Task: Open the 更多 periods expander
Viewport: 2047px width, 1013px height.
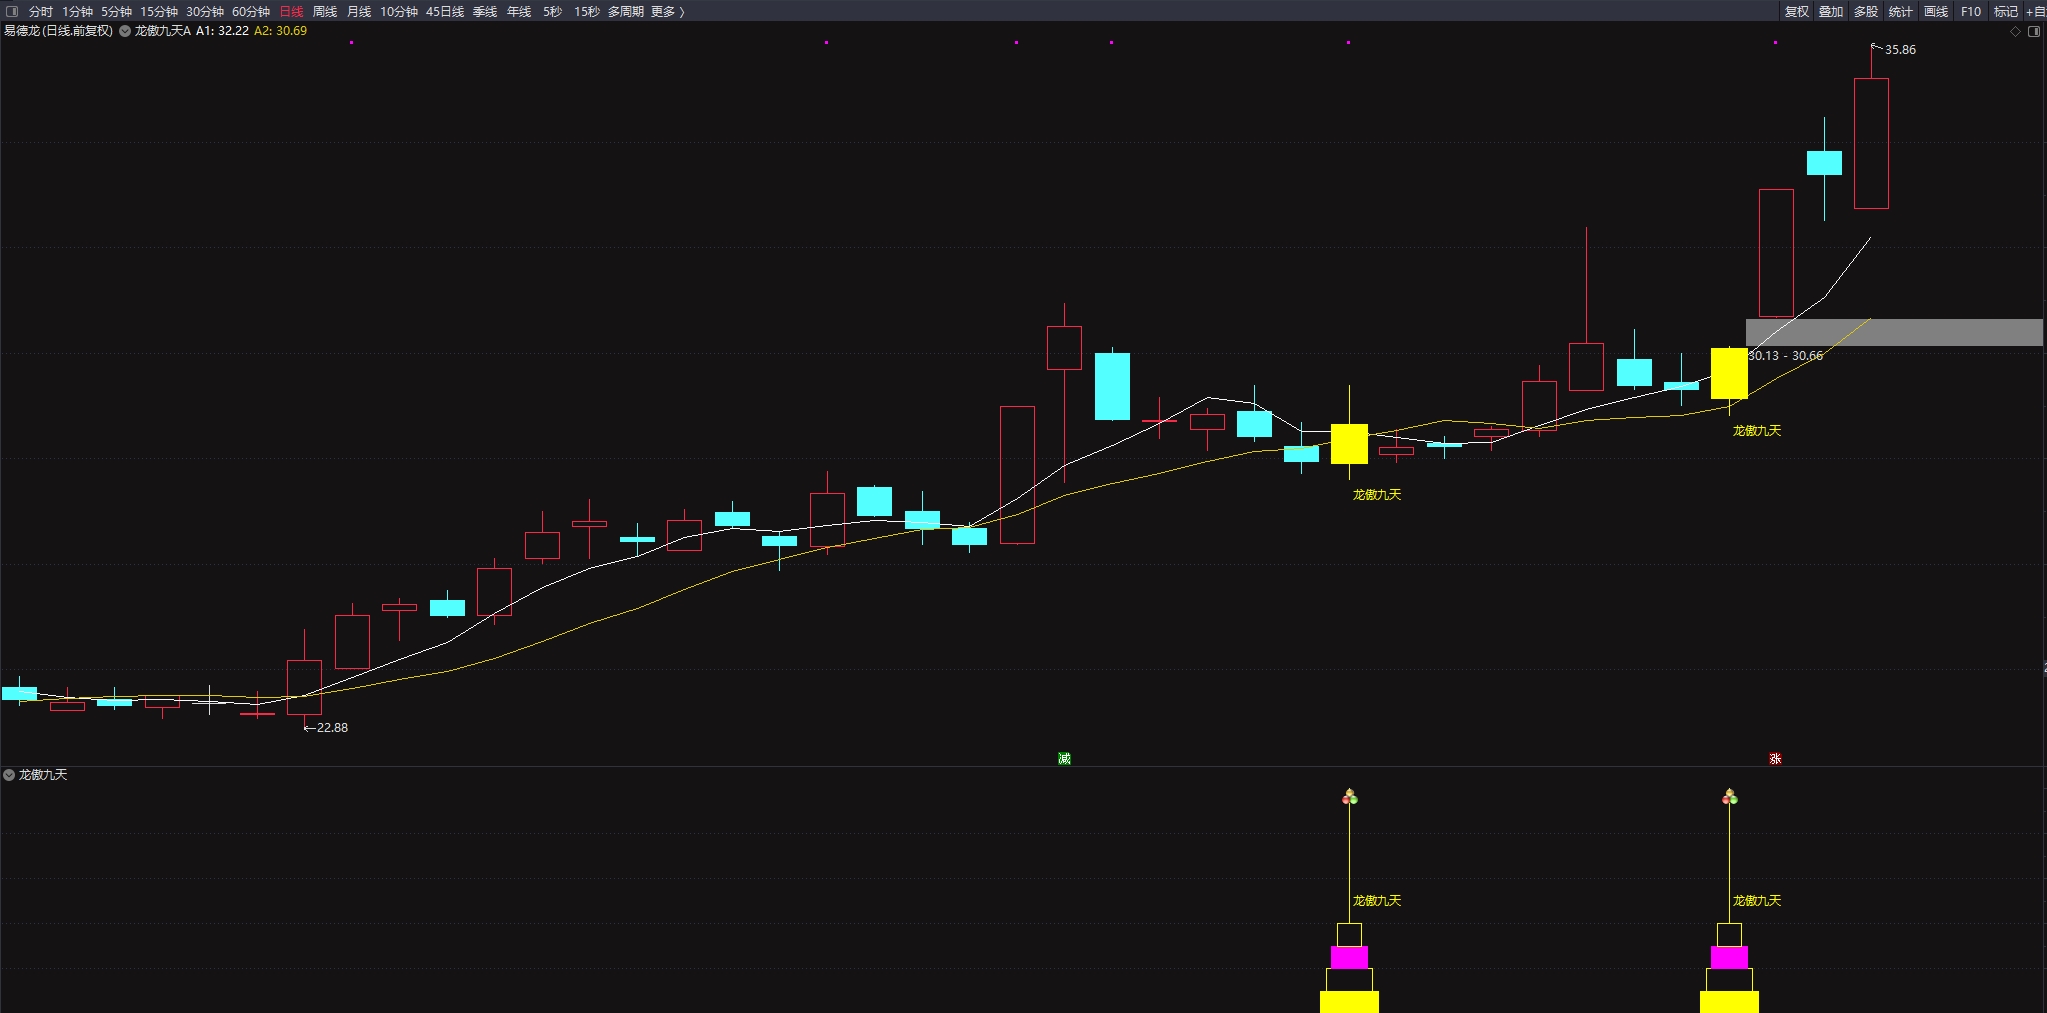Action: (x=667, y=11)
